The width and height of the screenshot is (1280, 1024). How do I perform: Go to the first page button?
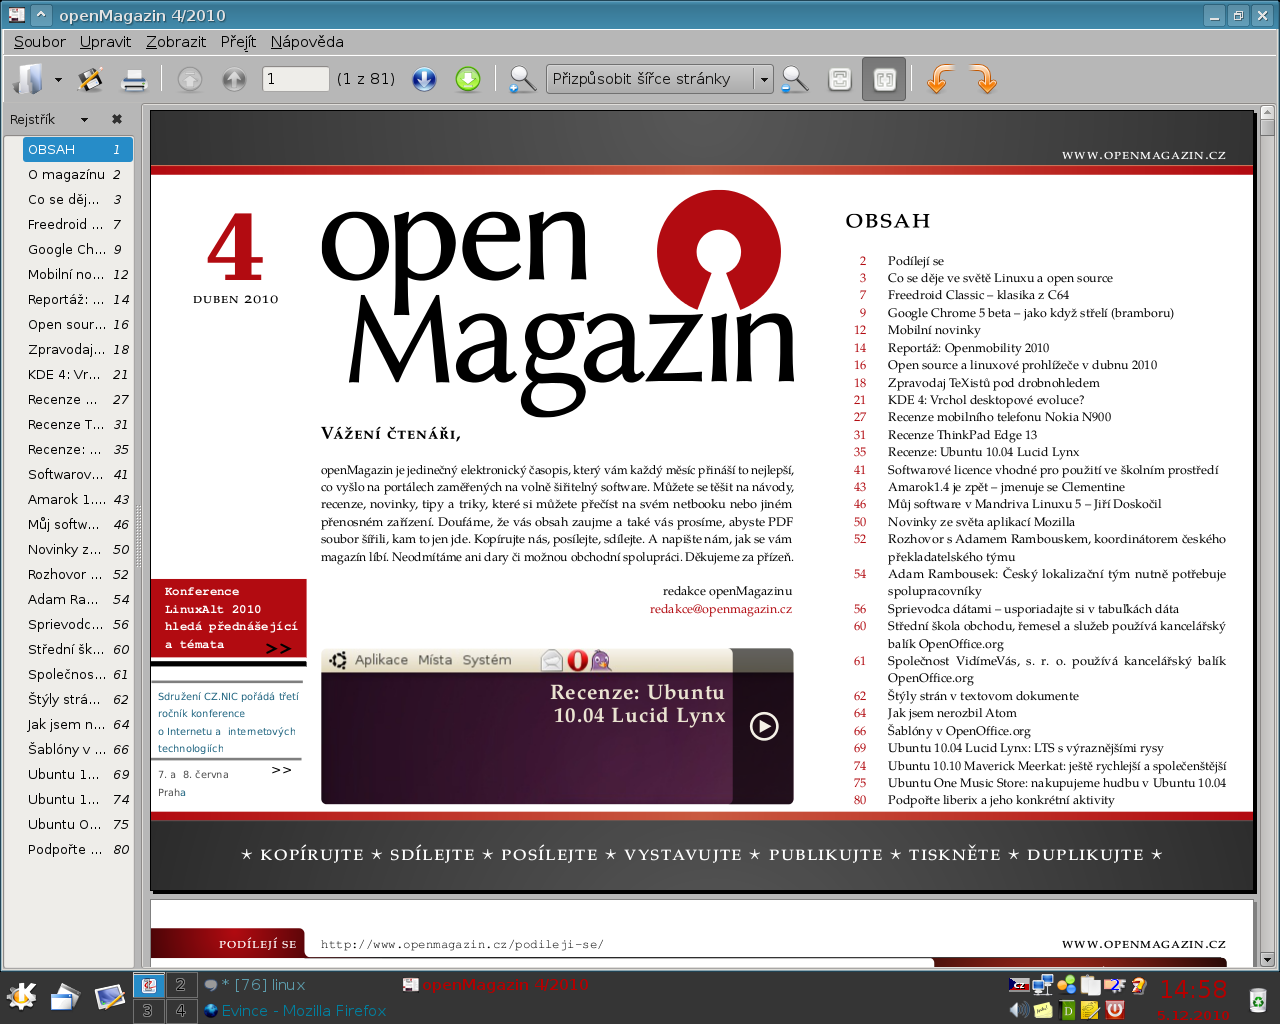(190, 79)
